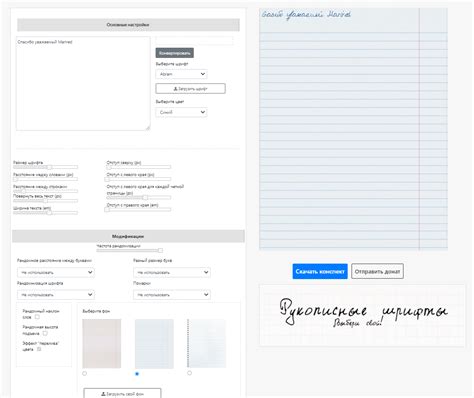Enable the Рандомный наклон слов checkbox
The image size is (474, 398).
pos(37,317)
